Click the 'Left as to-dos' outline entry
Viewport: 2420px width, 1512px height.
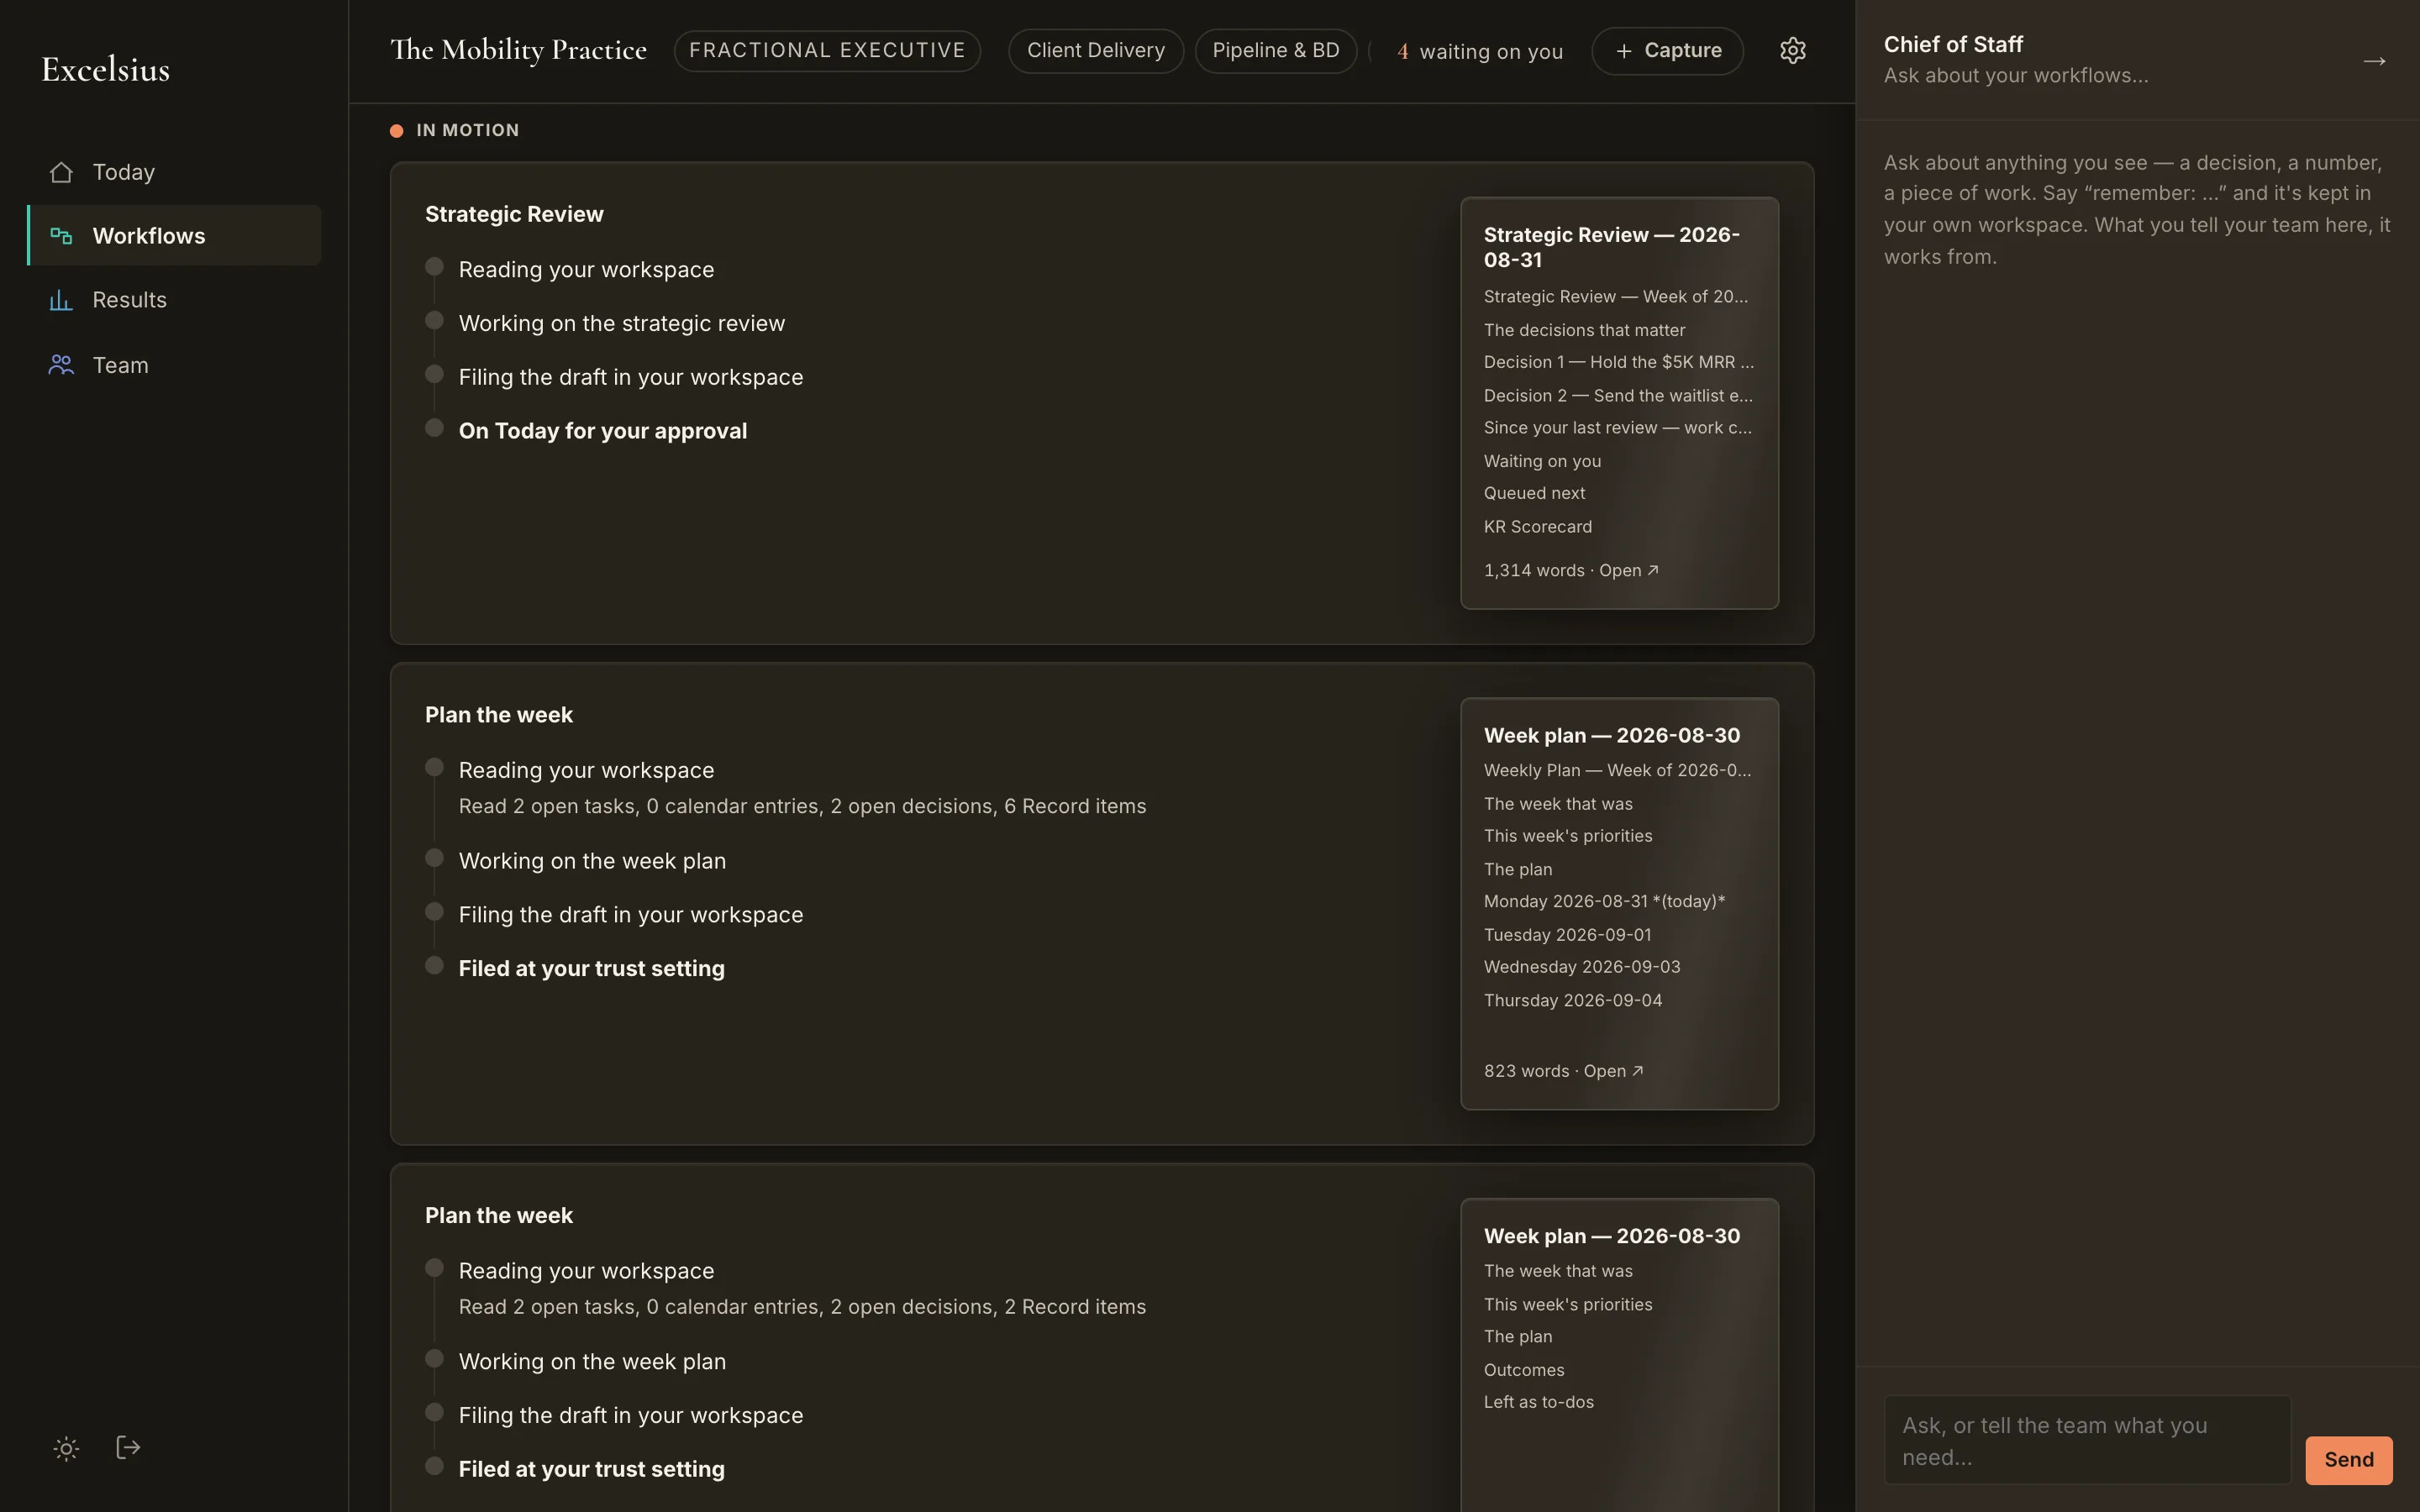(1539, 1402)
